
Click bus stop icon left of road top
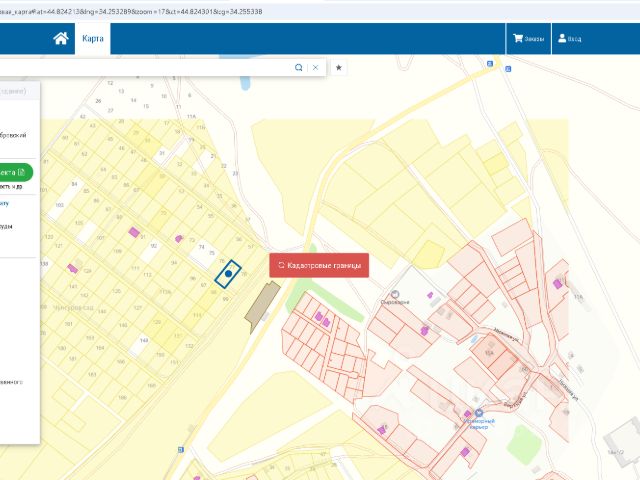tap(490, 64)
